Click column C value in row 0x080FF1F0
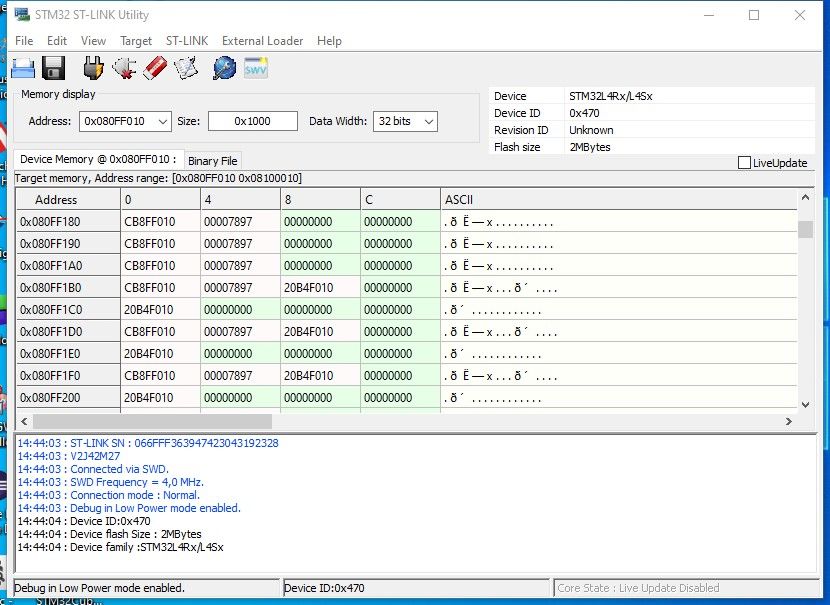This screenshot has width=830, height=605. 400,376
